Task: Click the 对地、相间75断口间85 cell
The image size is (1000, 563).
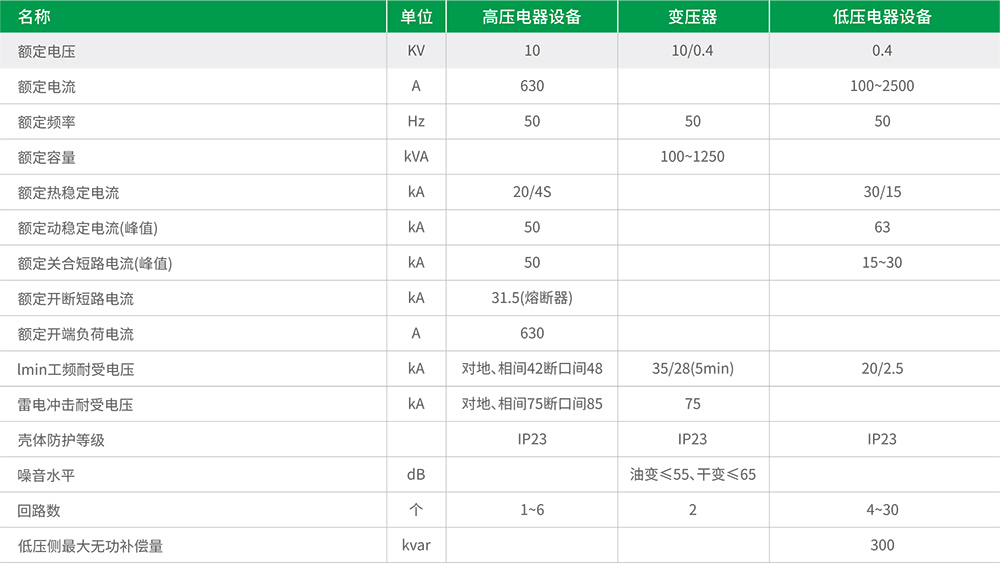Action: (x=532, y=405)
